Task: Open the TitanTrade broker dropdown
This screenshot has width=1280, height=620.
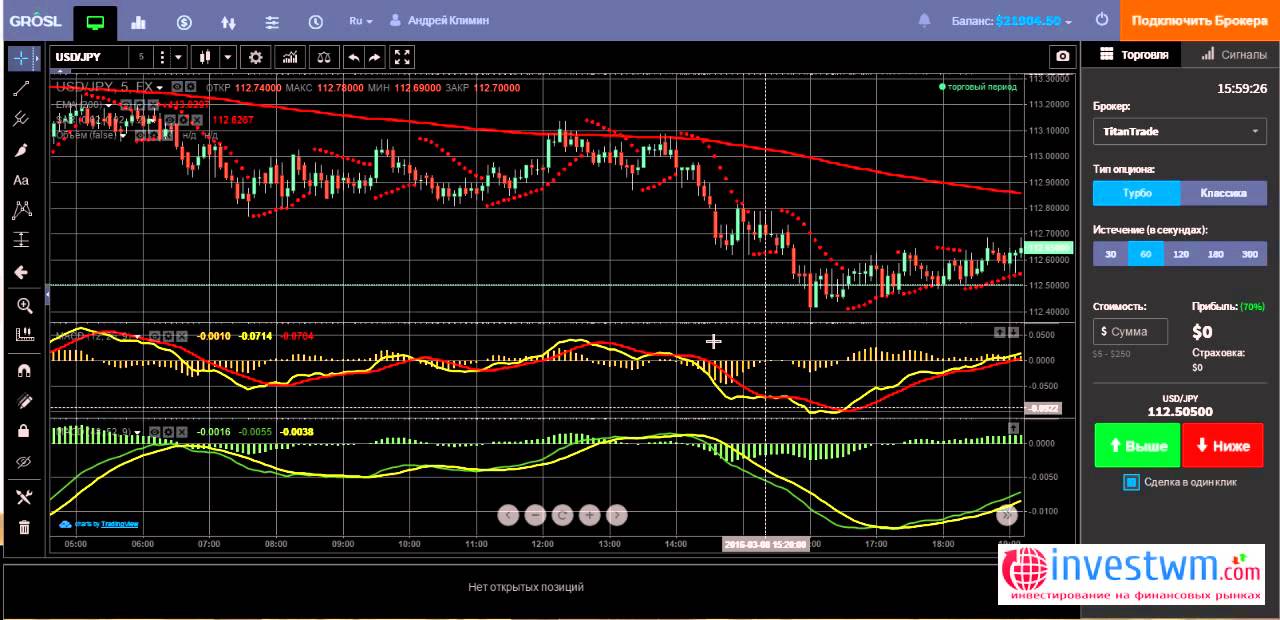Action: point(1180,131)
